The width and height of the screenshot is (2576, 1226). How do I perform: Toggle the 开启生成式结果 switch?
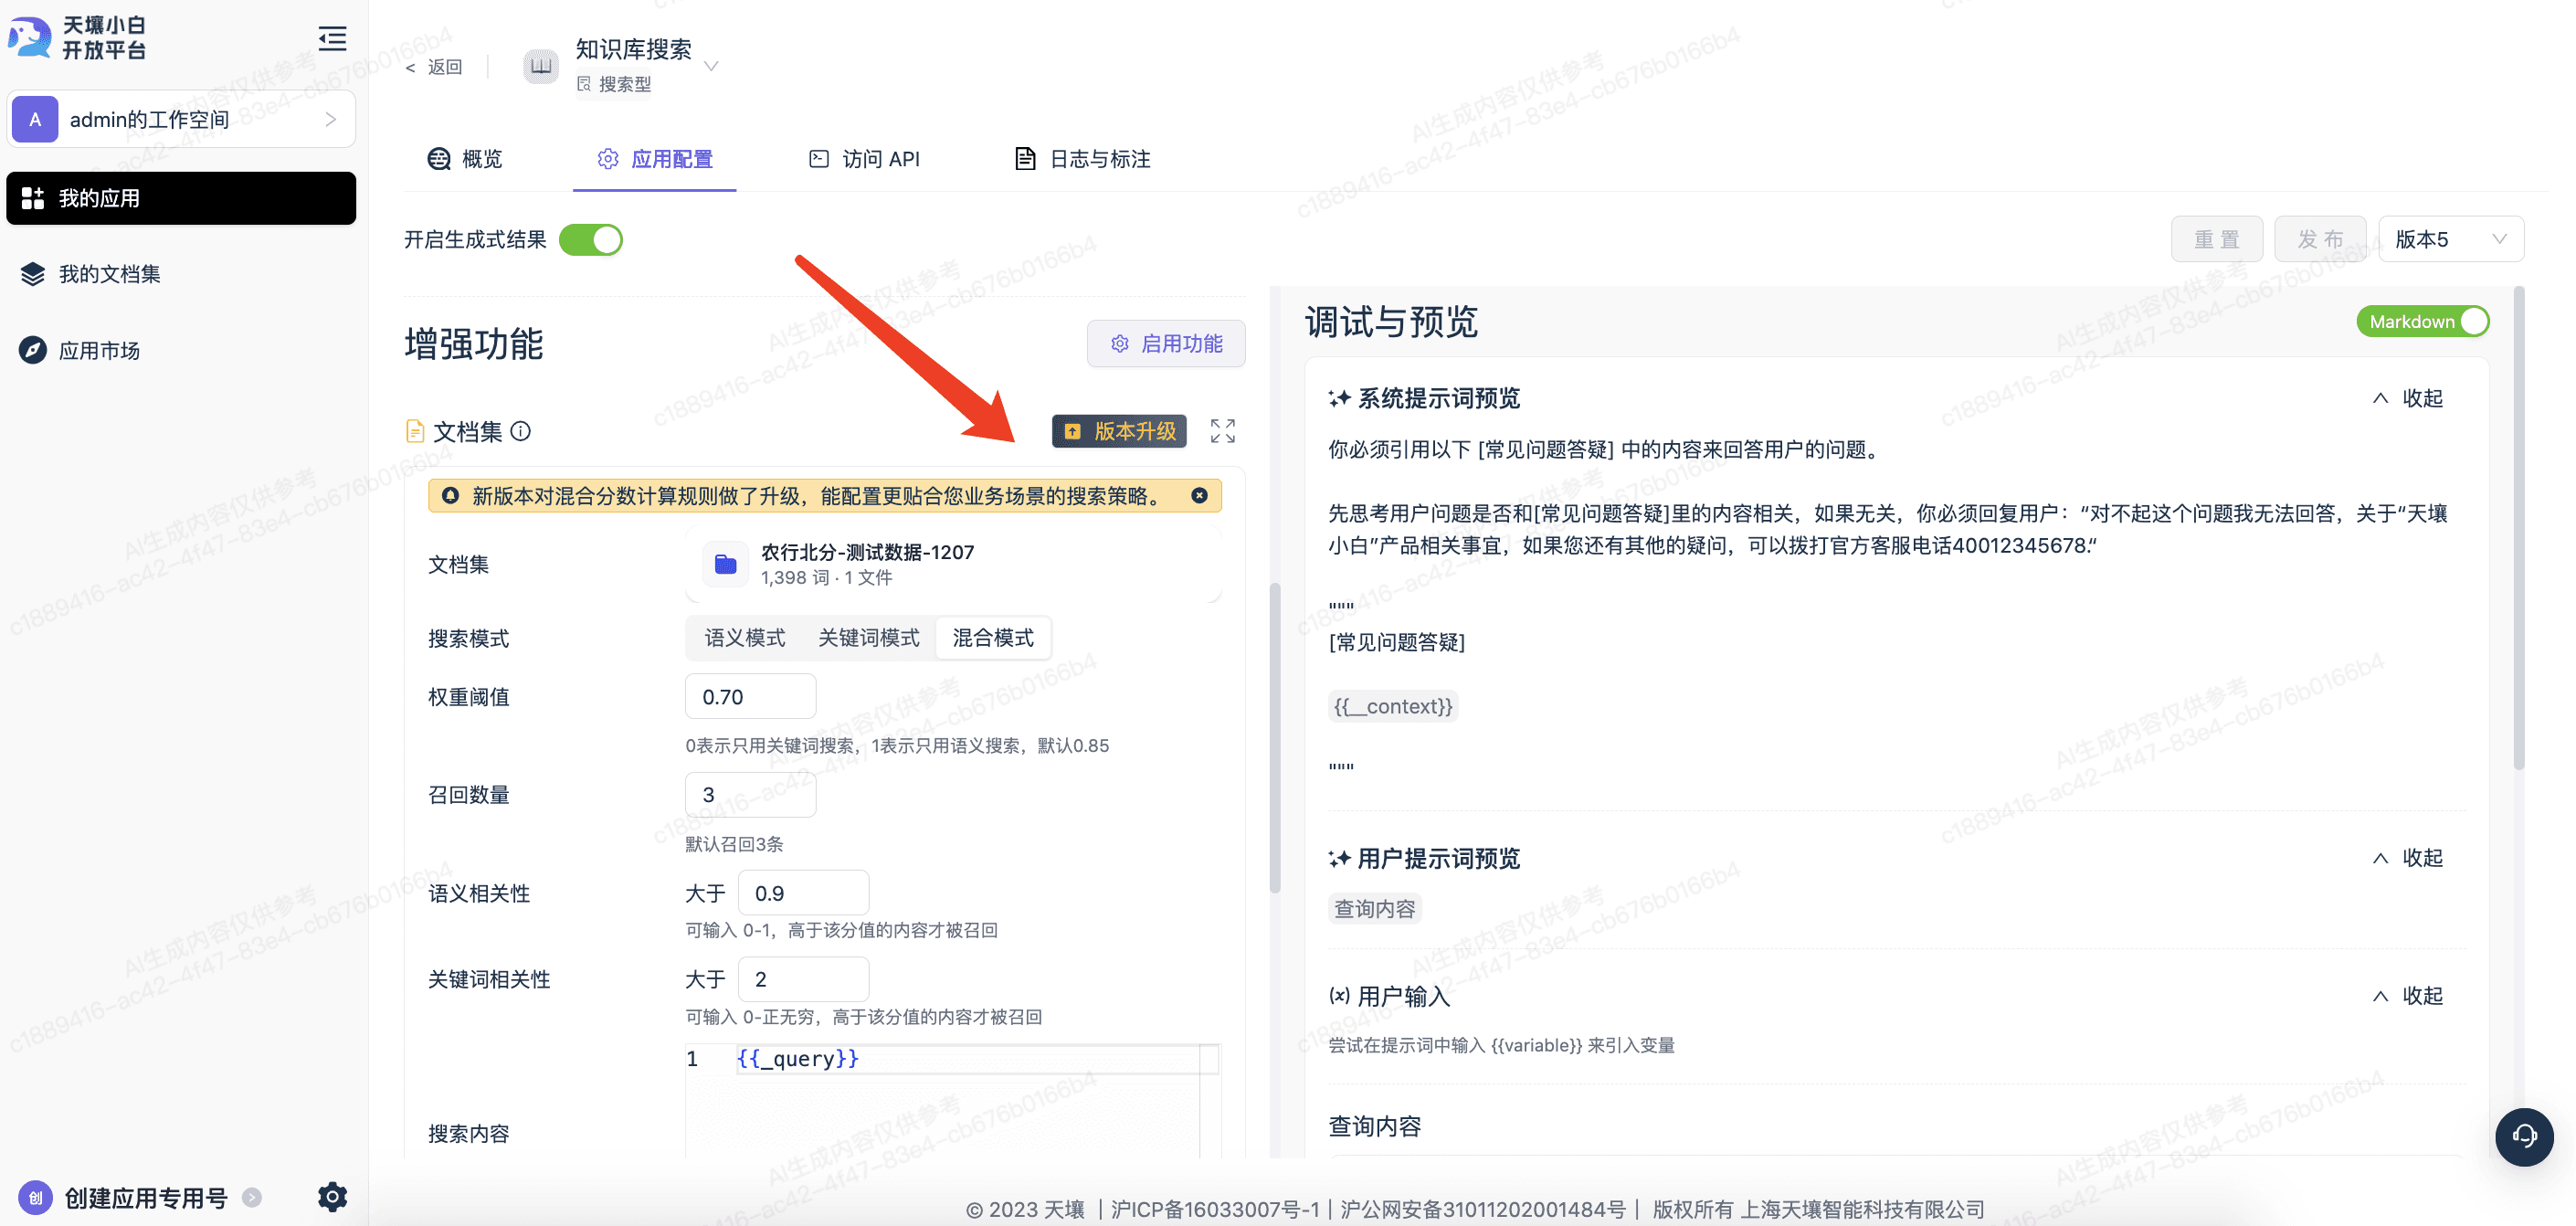(590, 240)
